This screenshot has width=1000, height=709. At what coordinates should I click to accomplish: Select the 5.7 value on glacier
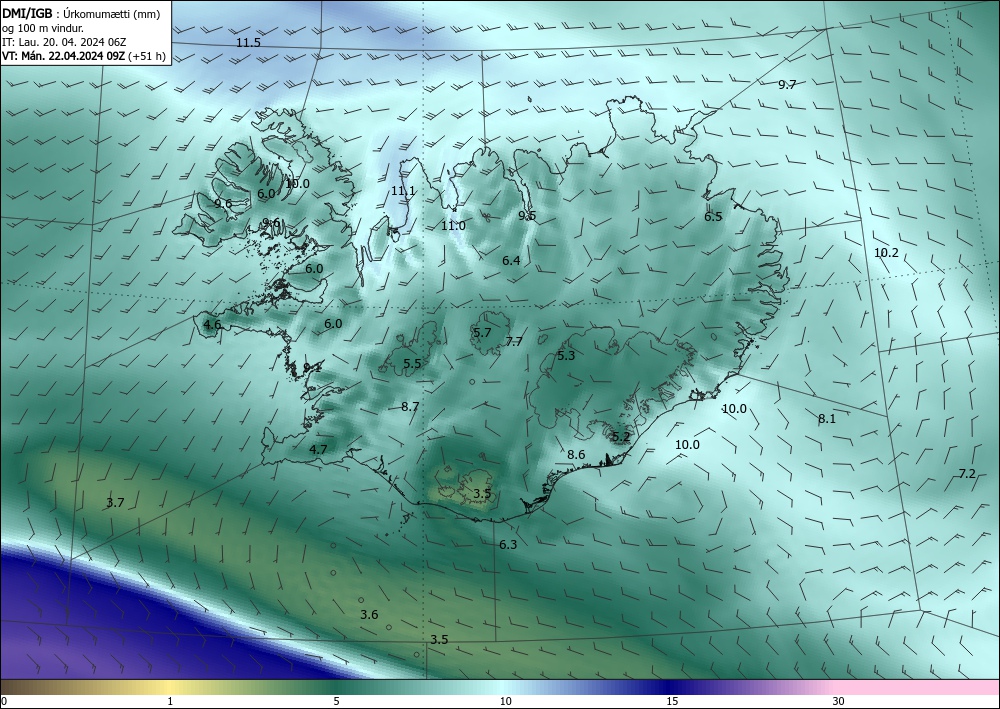point(482,332)
